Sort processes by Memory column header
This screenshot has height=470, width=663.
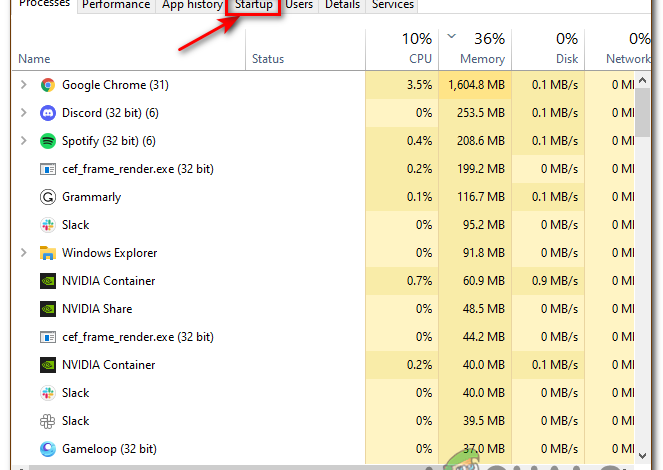(x=475, y=50)
